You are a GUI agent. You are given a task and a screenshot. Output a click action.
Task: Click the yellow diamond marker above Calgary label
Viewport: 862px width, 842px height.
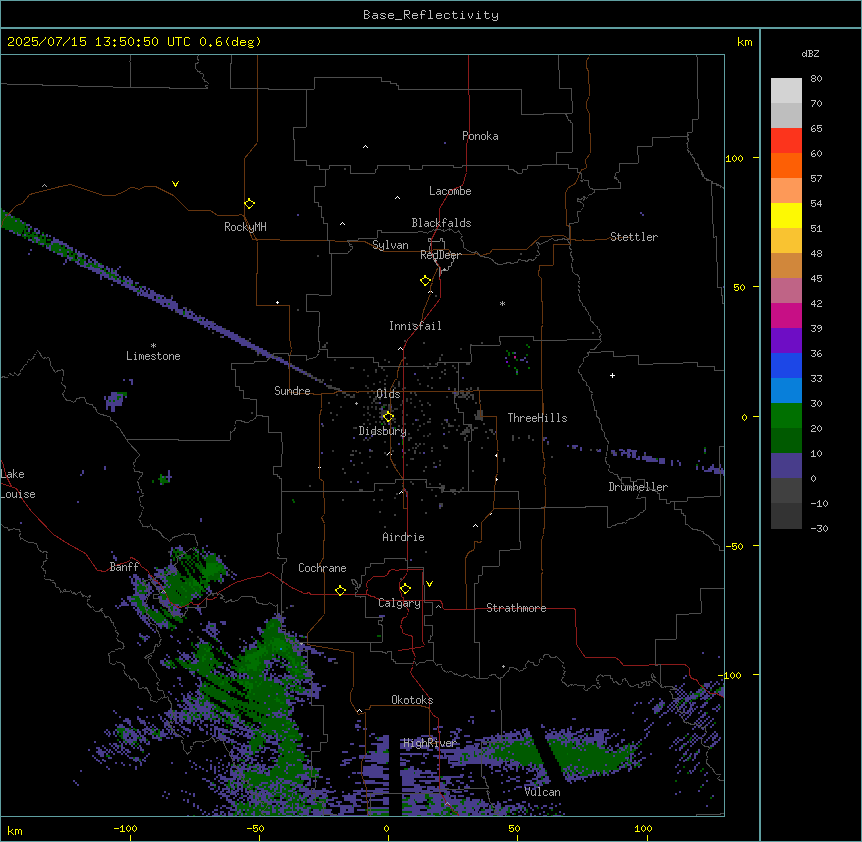[405, 589]
